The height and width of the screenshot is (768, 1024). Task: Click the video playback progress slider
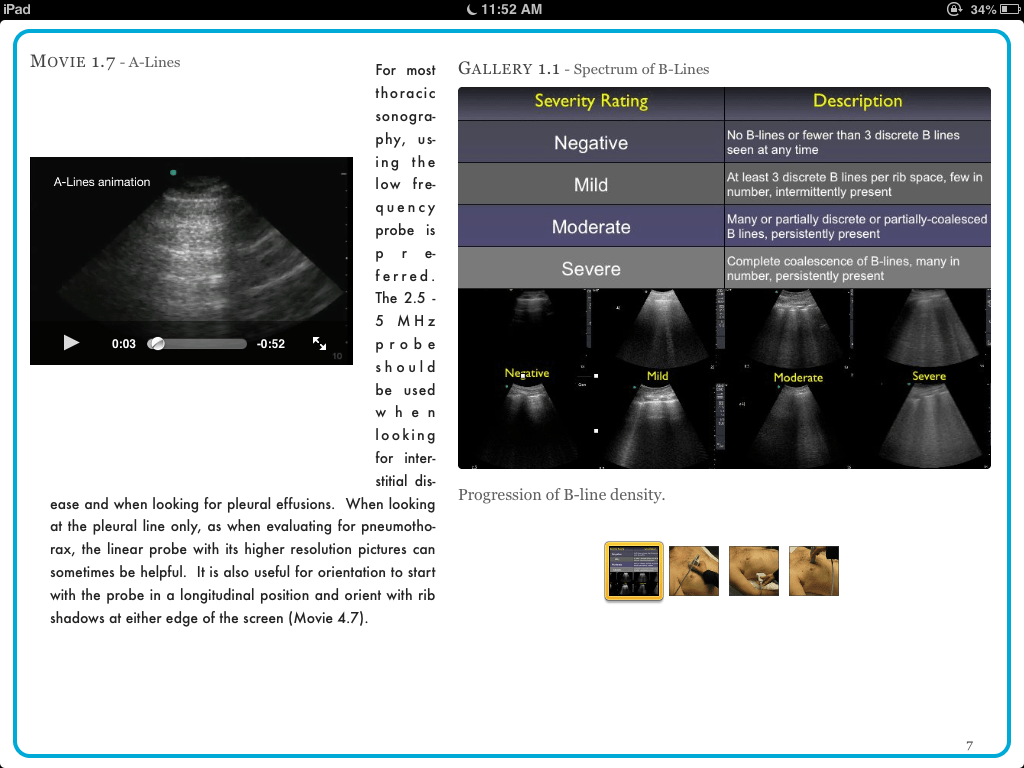click(x=197, y=343)
